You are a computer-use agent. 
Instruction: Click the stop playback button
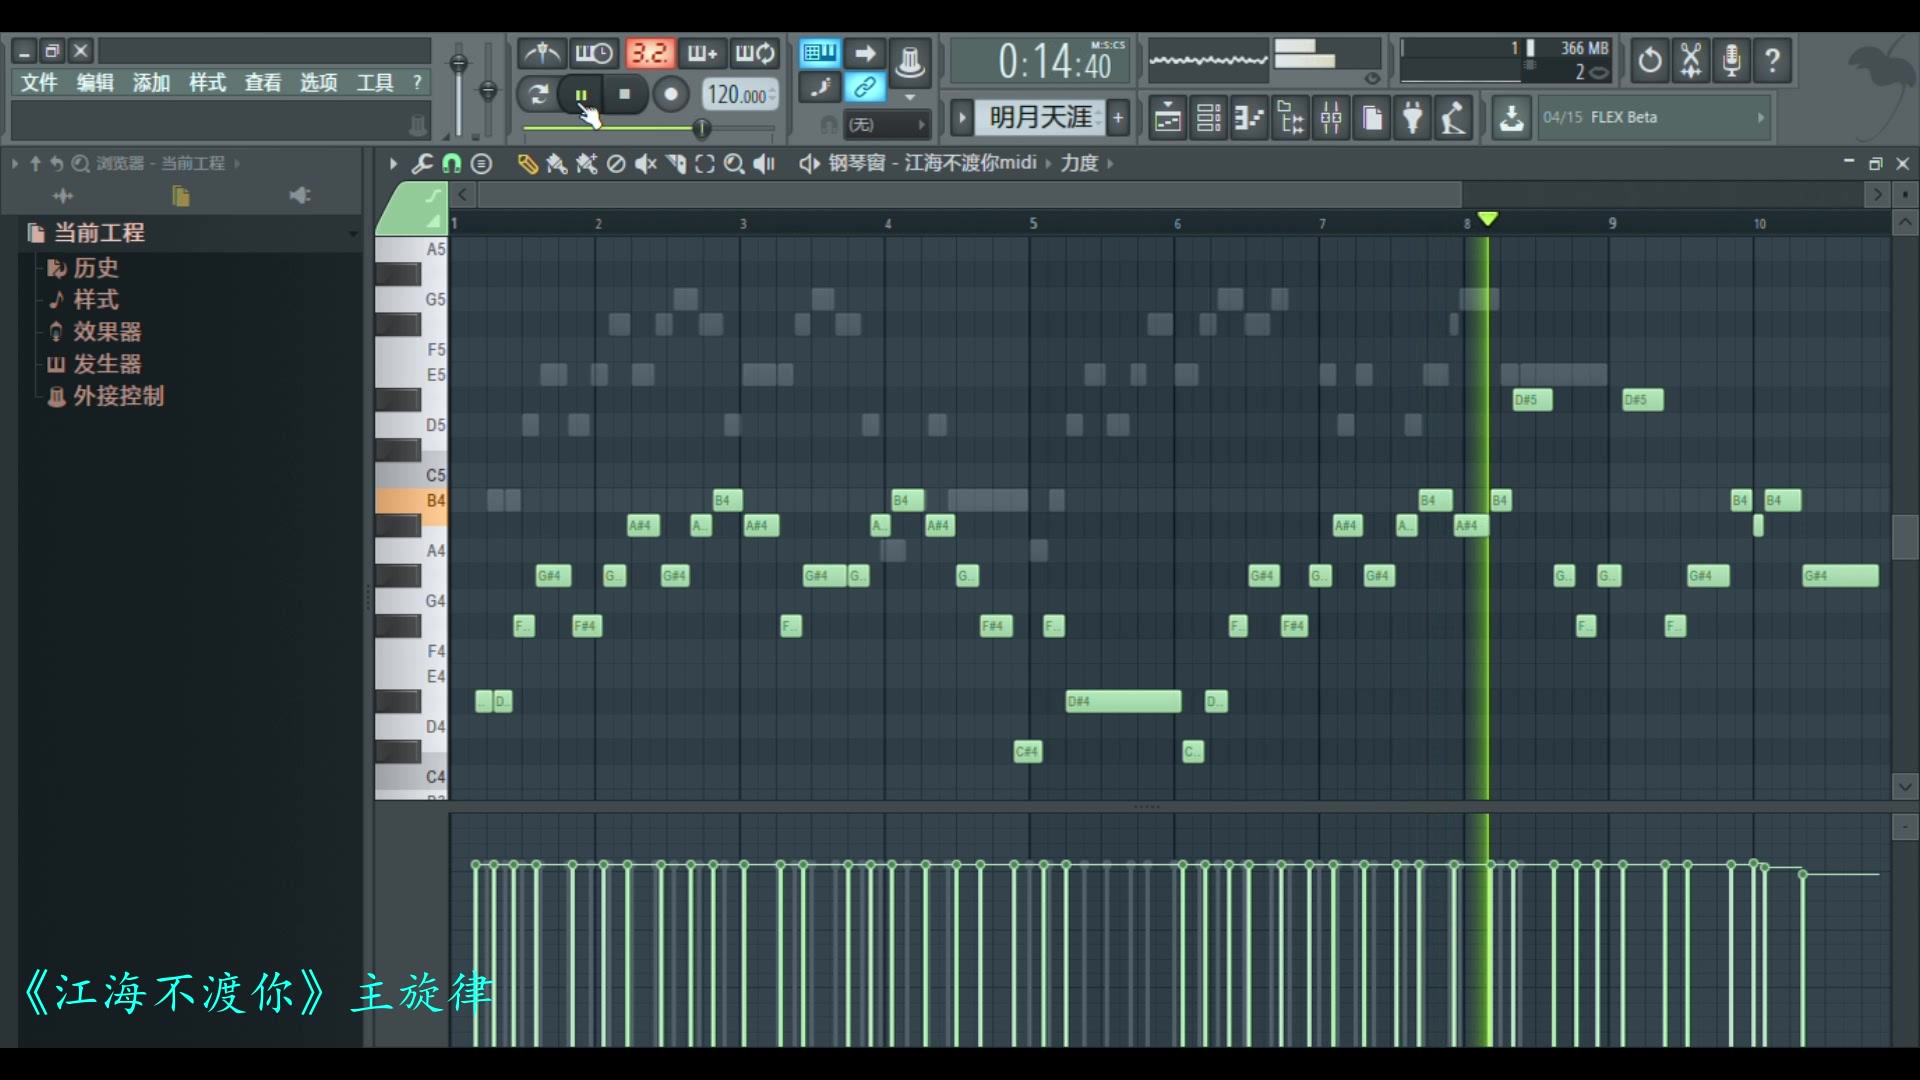tap(625, 95)
